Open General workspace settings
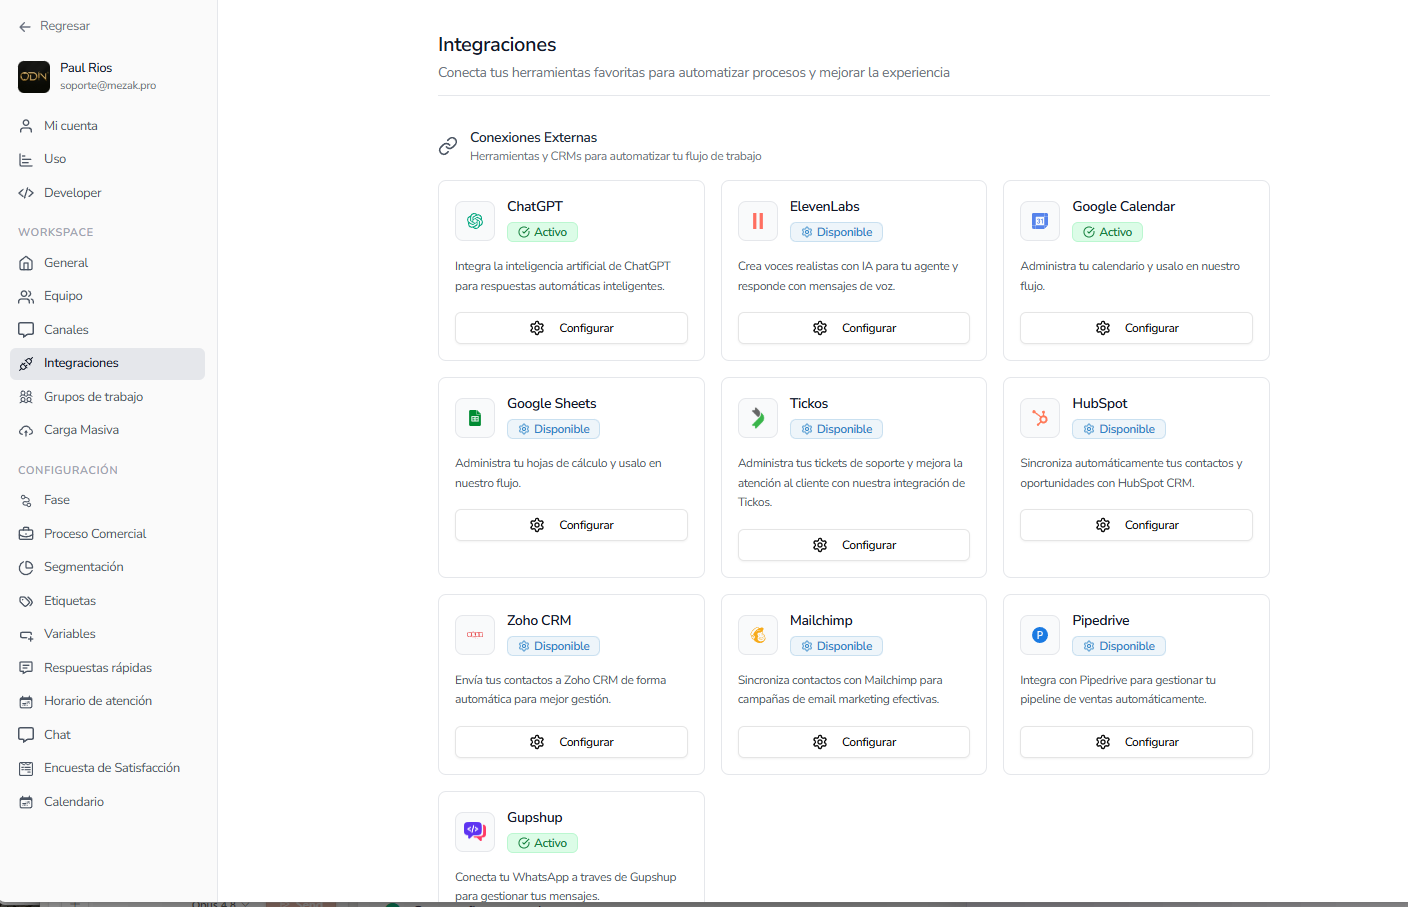Screen dimensions: 1408x907 pos(108,263)
